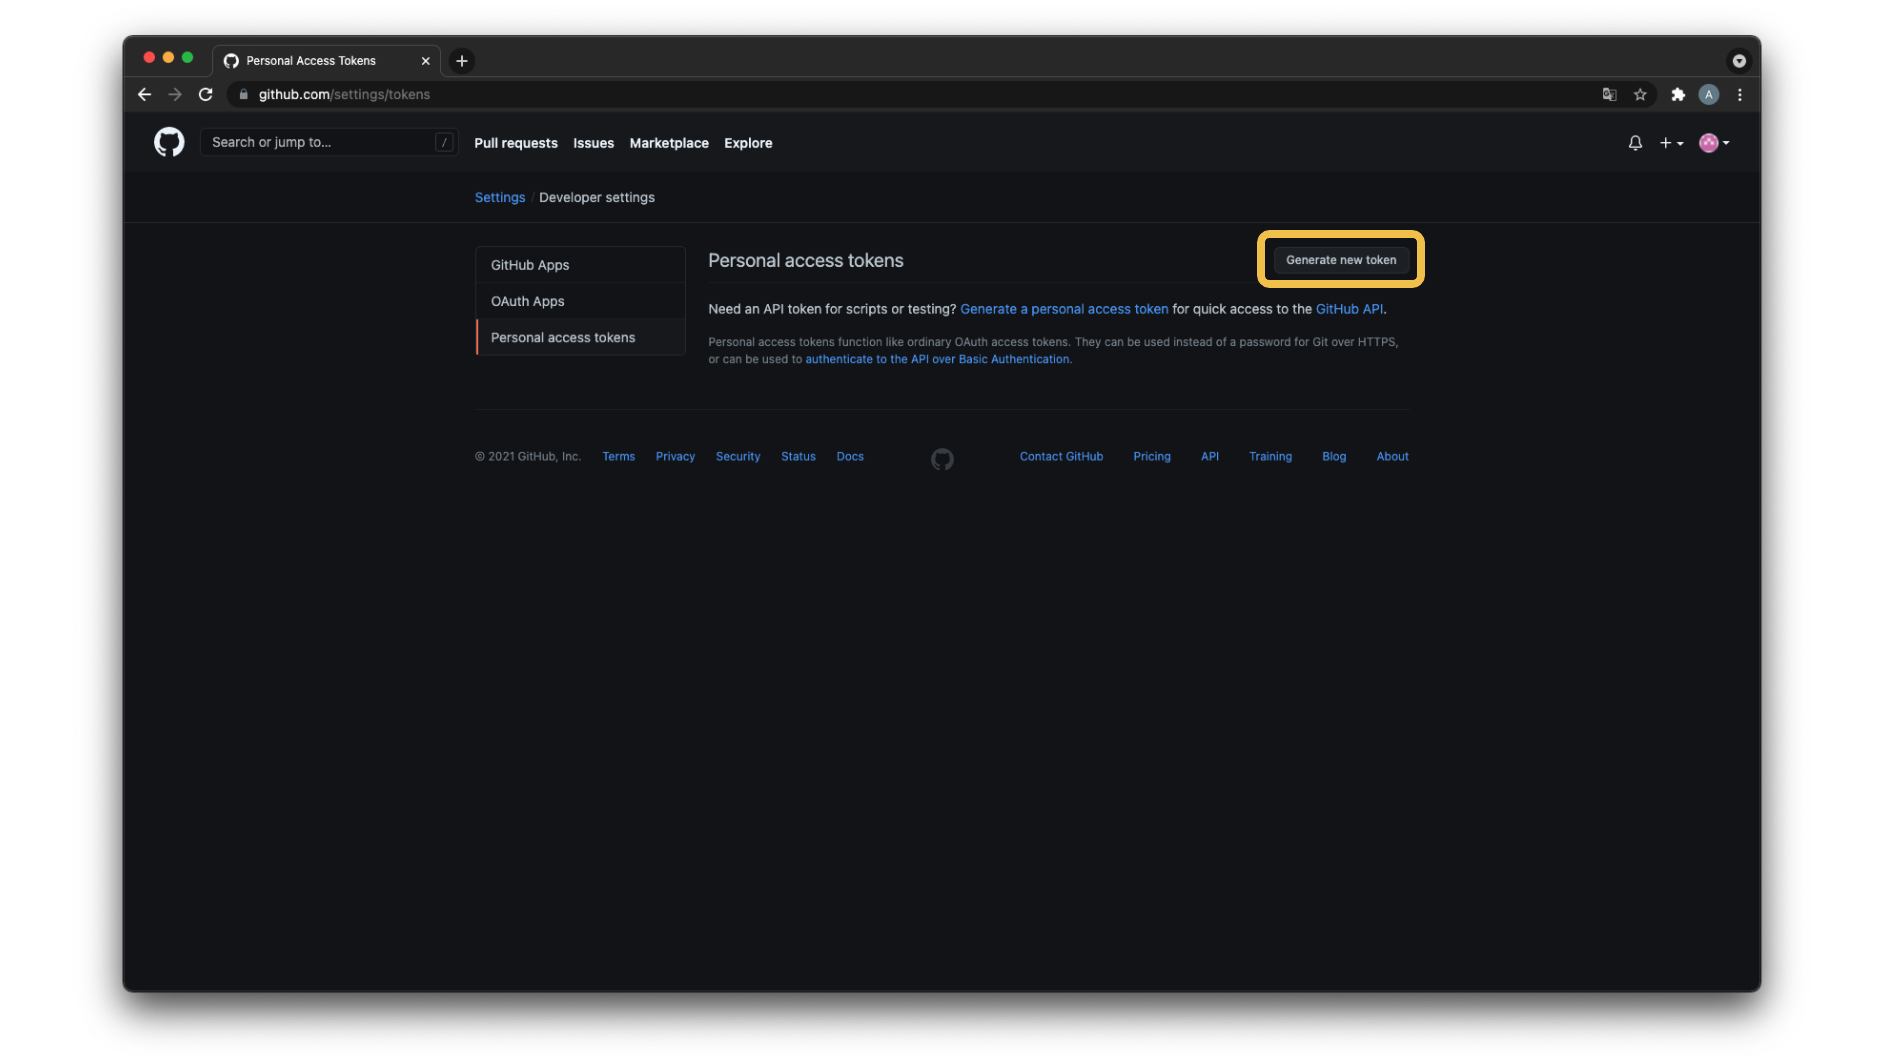This screenshot has width=1885, height=1061.
Task: Expand the plus create-new dropdown
Action: pyautogui.click(x=1671, y=143)
